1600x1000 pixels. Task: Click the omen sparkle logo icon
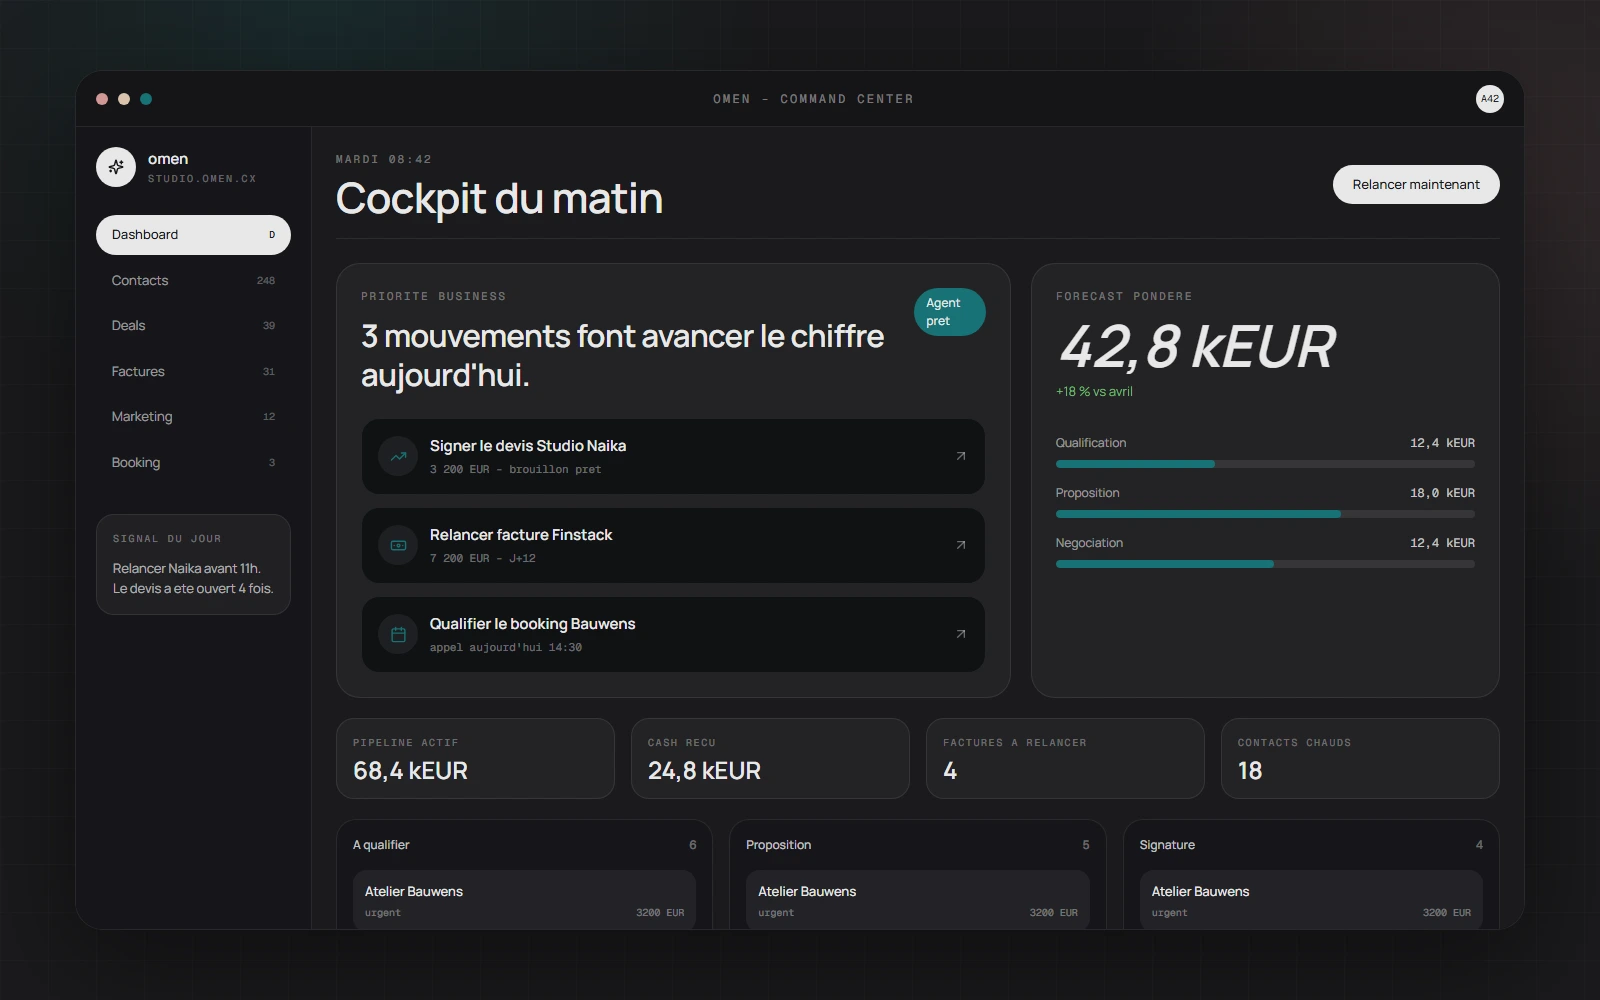click(x=116, y=167)
